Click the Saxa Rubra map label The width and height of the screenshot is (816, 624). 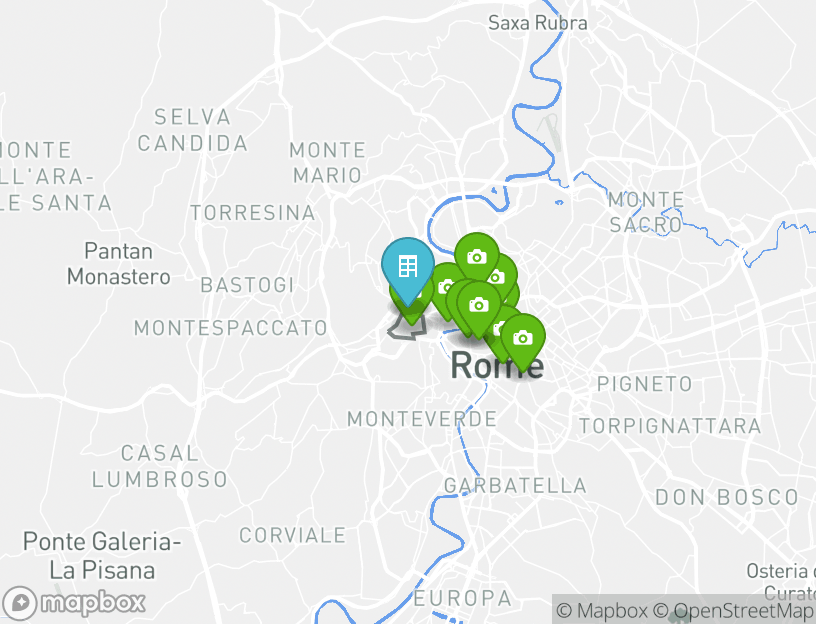538,23
